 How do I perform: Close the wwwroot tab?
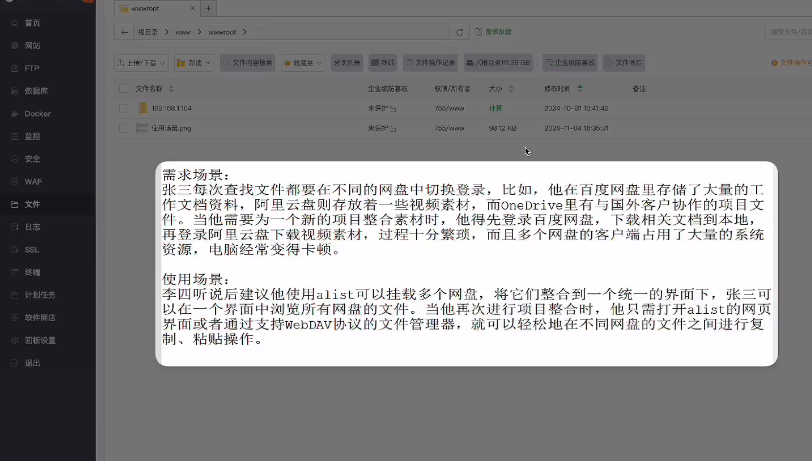[x=193, y=8]
